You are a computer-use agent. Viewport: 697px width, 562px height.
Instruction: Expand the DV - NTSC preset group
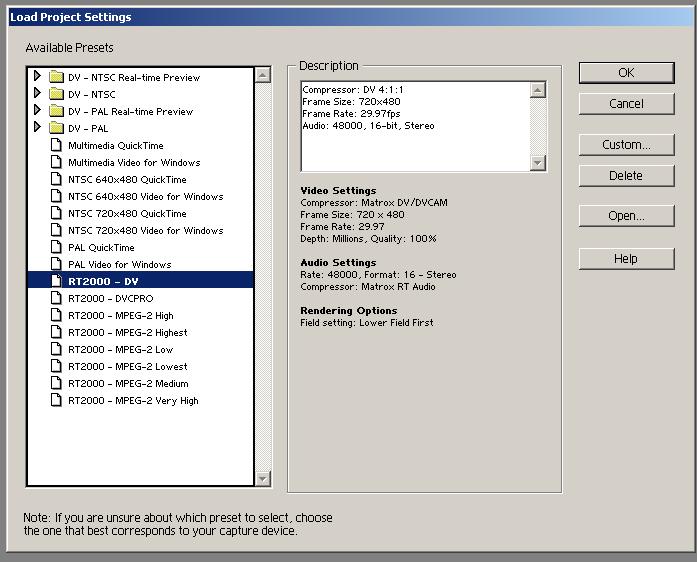pos(38,94)
